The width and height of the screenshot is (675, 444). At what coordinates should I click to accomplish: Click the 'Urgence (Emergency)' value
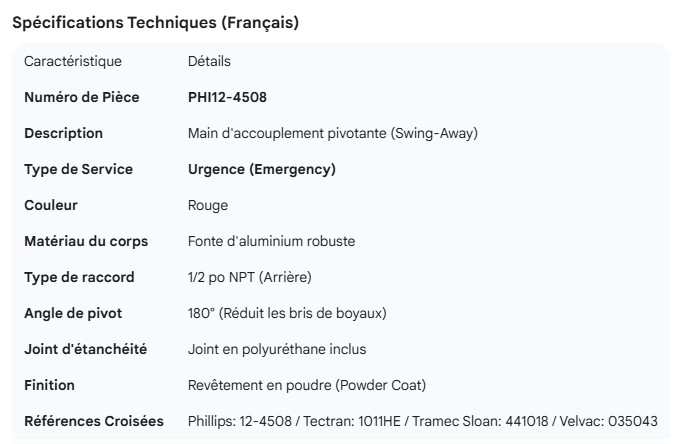[262, 169]
